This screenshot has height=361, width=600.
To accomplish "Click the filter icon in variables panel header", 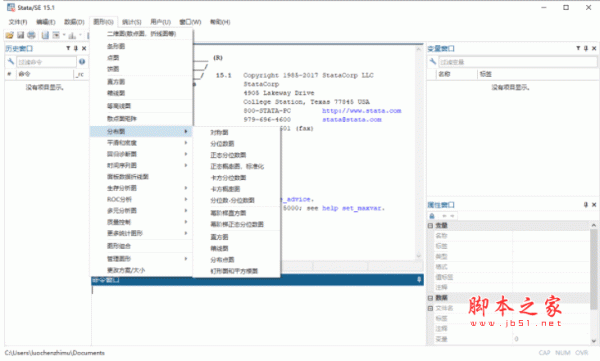I will [578, 48].
